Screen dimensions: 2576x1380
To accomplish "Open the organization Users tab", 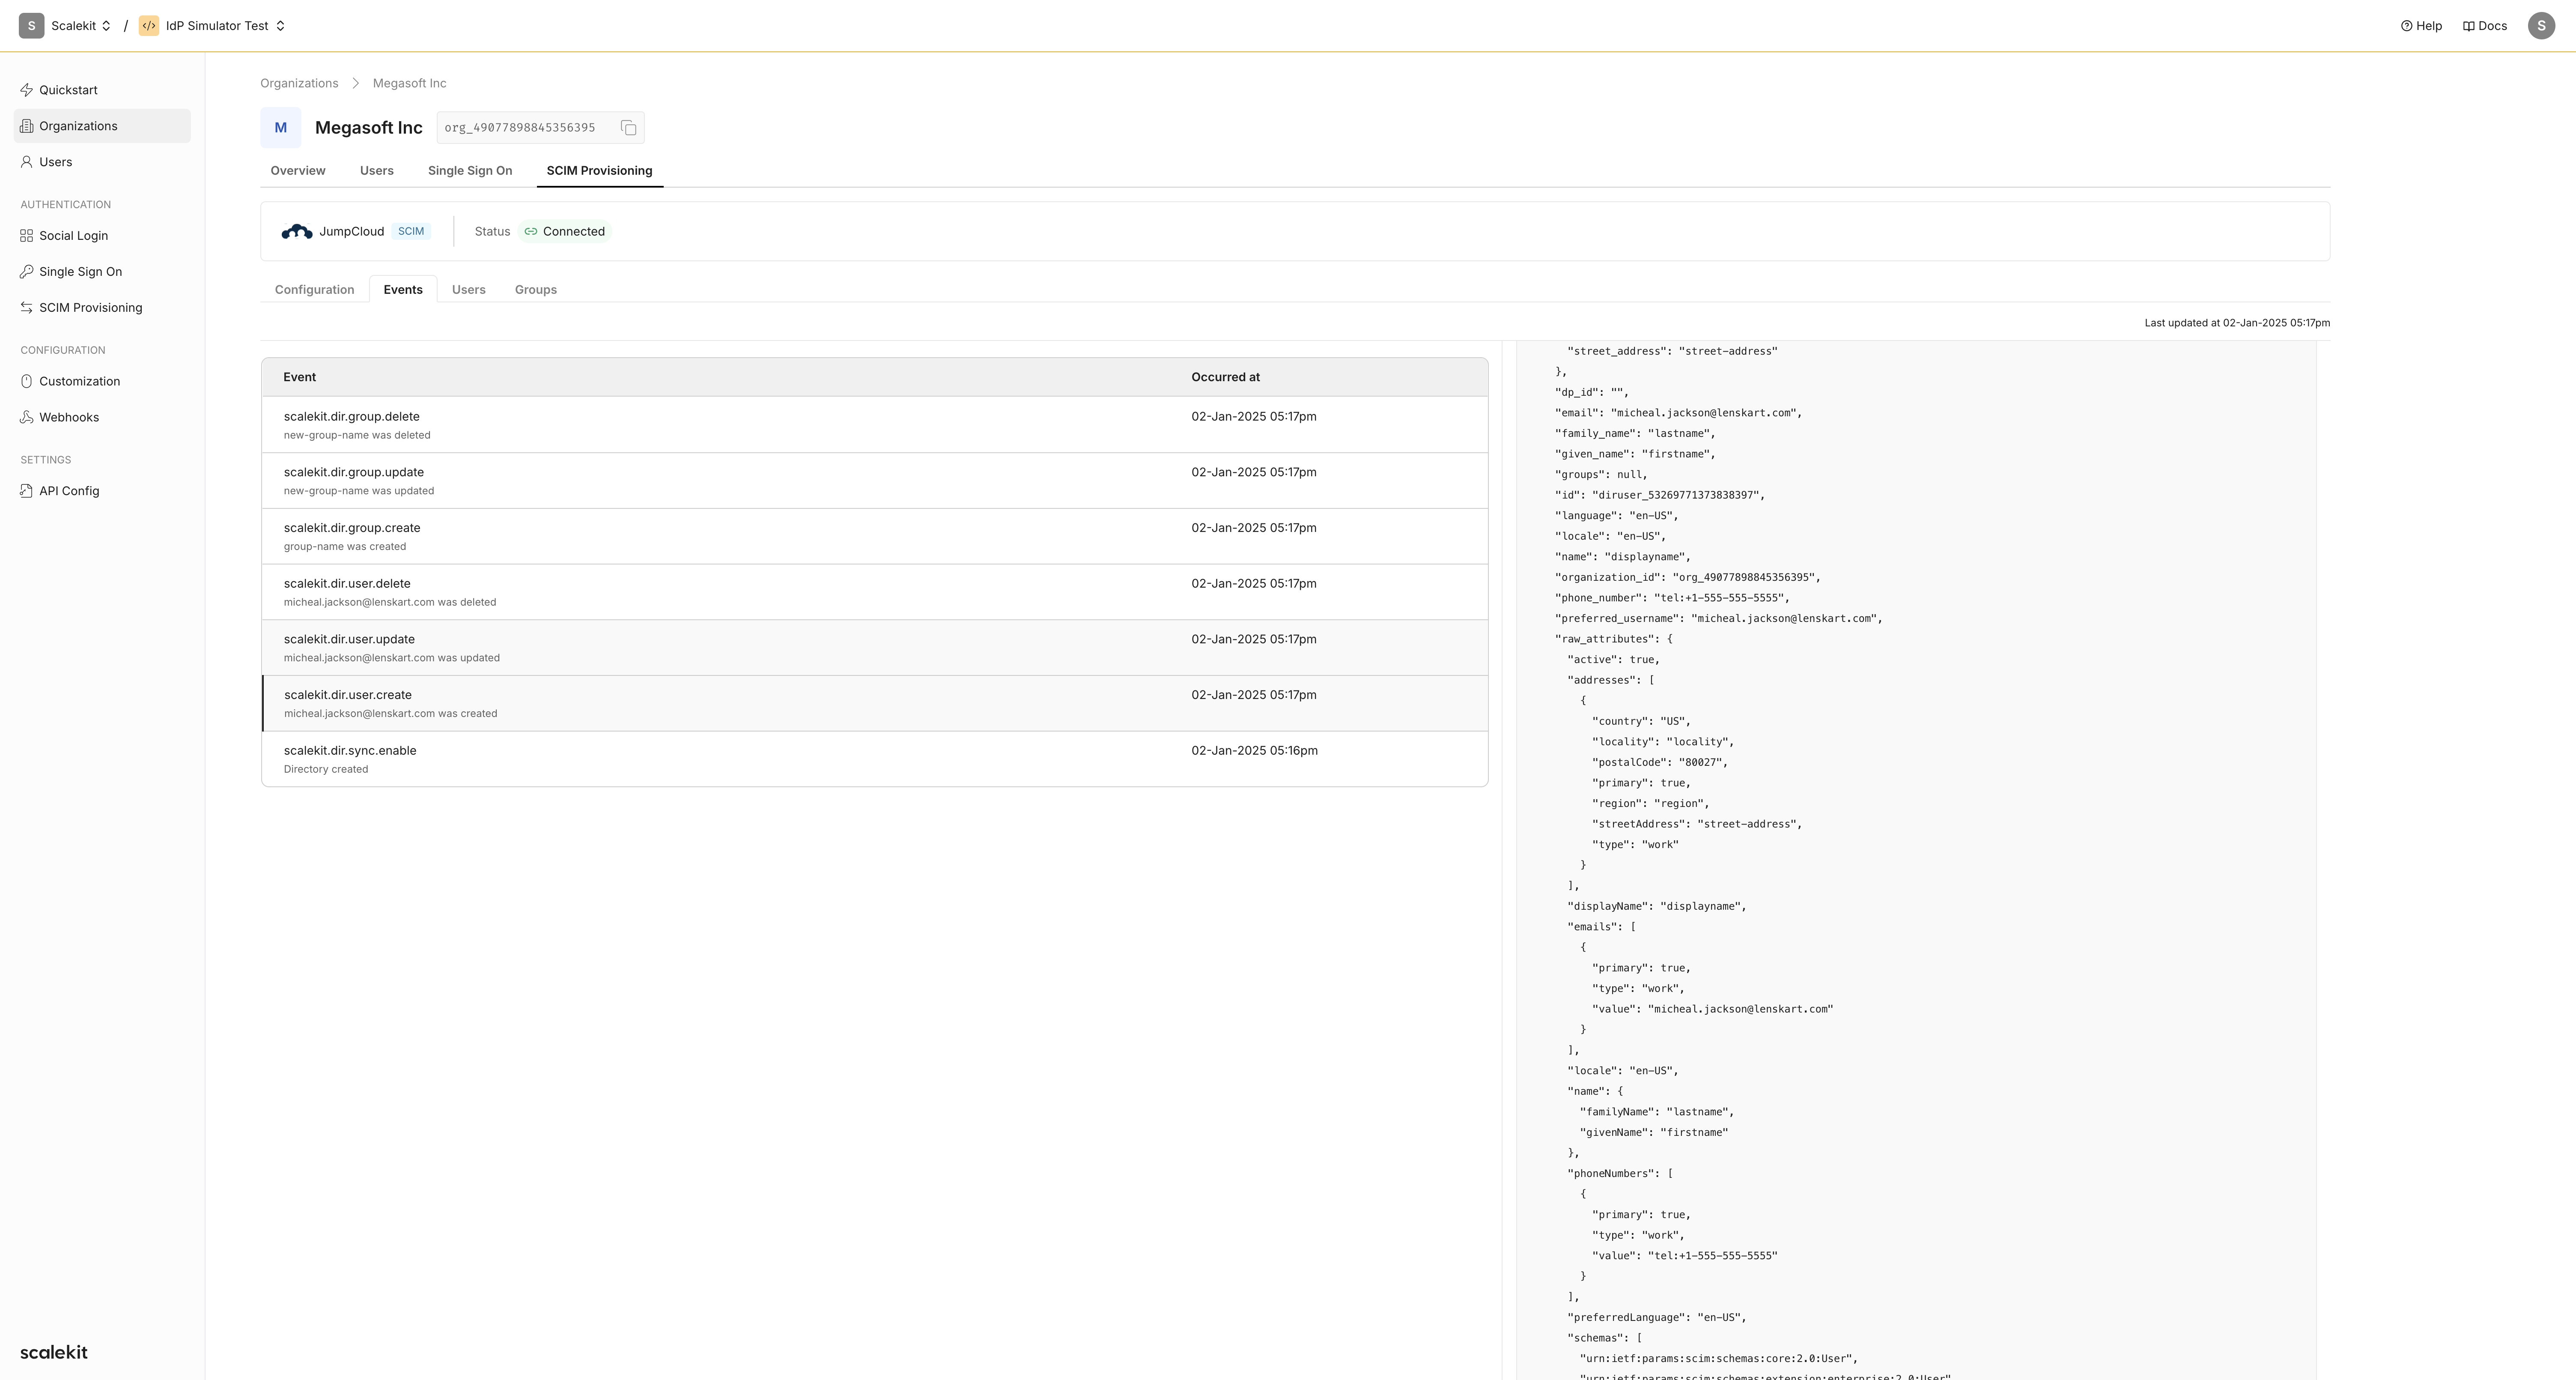I will tap(377, 171).
